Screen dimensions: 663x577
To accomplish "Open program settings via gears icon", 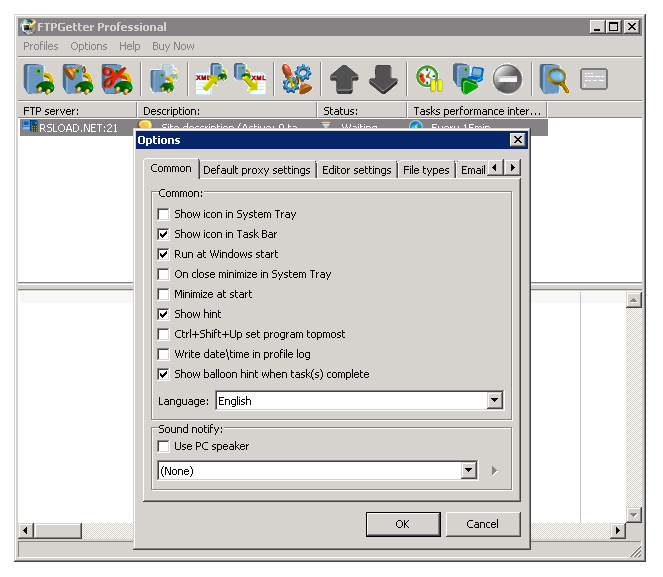I will pos(297,79).
